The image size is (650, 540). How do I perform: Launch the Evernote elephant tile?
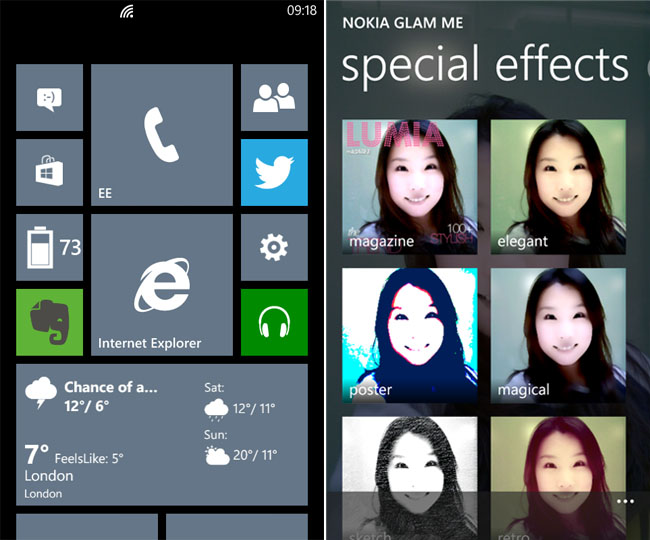49,322
